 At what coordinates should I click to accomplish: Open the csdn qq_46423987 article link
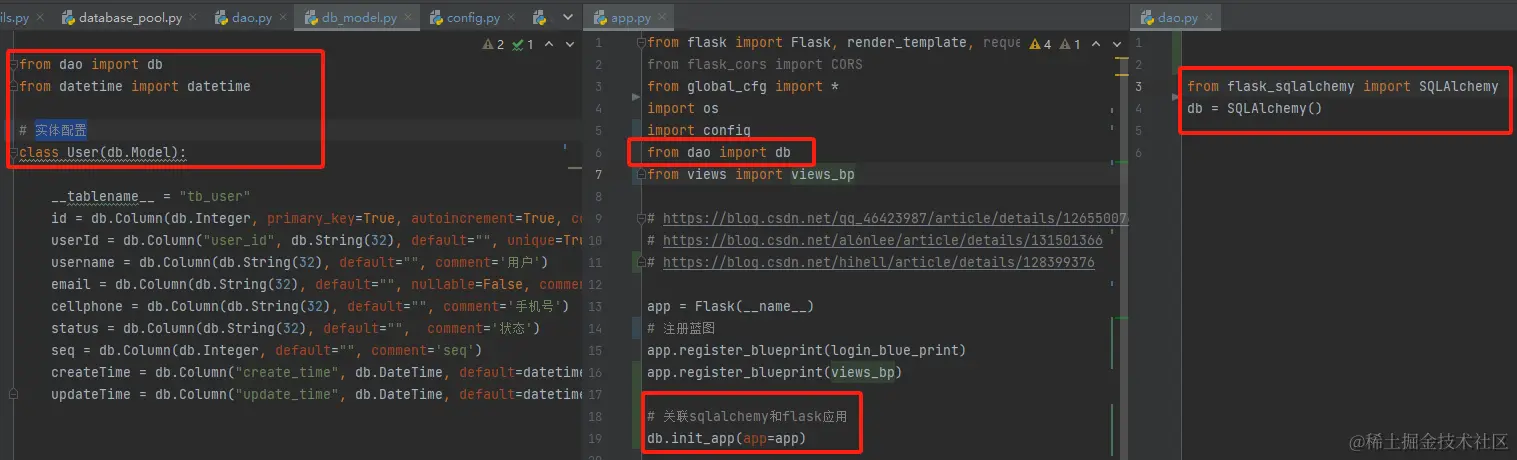(894, 218)
